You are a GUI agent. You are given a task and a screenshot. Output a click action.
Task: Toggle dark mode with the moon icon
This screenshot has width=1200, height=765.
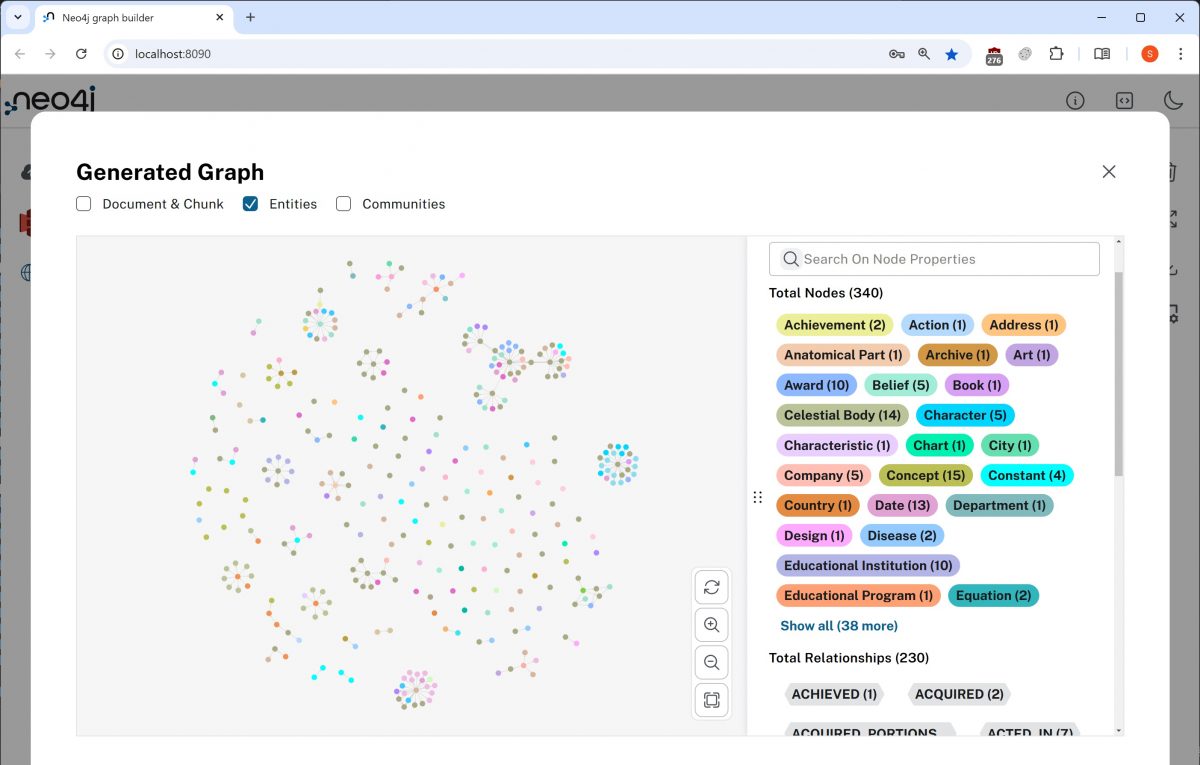tap(1172, 101)
